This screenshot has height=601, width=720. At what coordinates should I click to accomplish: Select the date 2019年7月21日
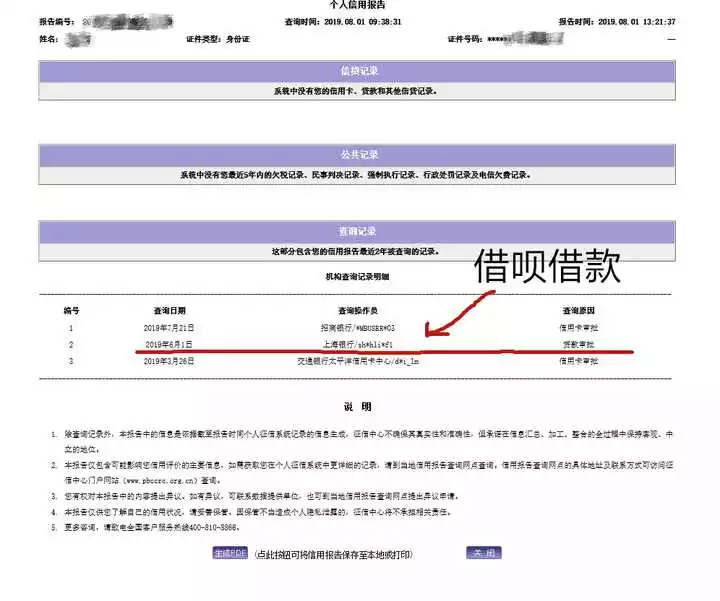point(169,328)
